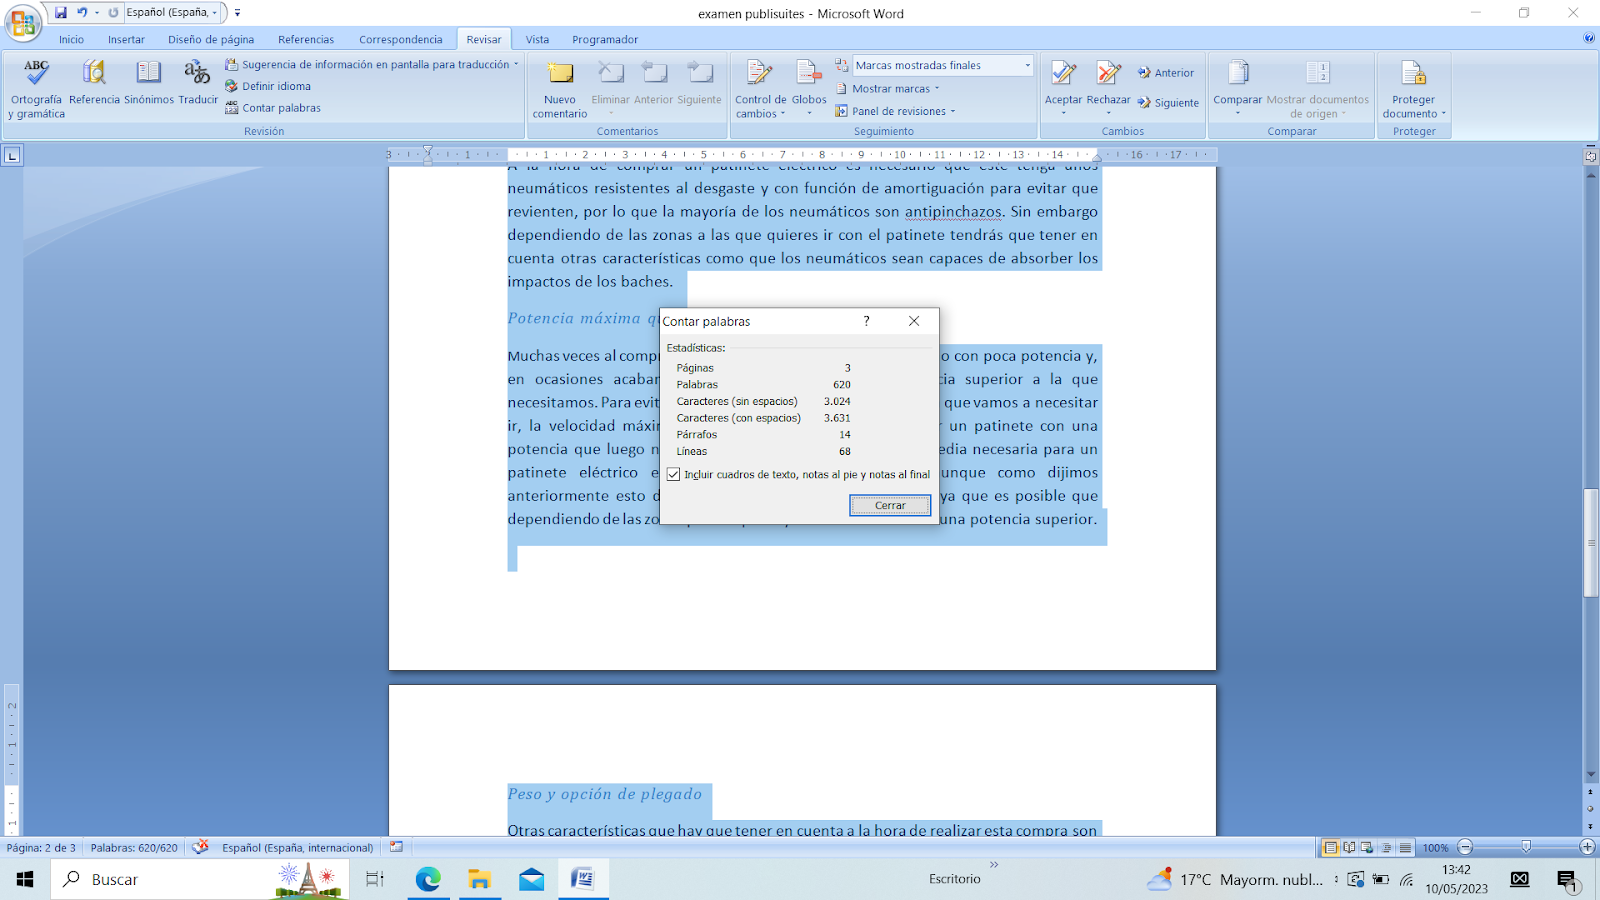
Task: Open Diseño de página tab
Action: 211,40
